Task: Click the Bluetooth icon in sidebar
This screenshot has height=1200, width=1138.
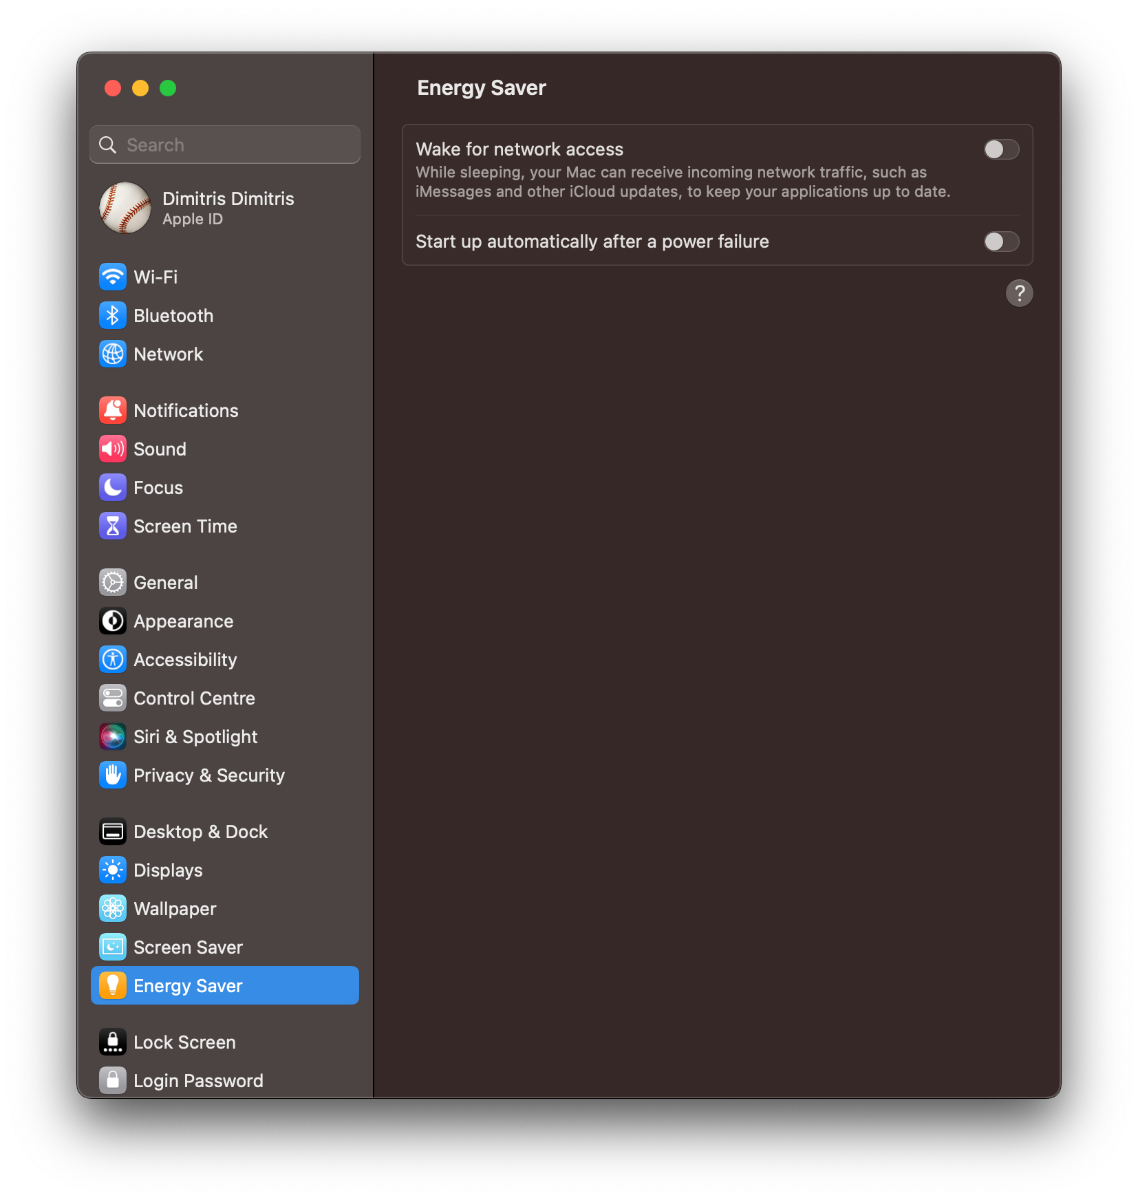Action: tap(113, 316)
